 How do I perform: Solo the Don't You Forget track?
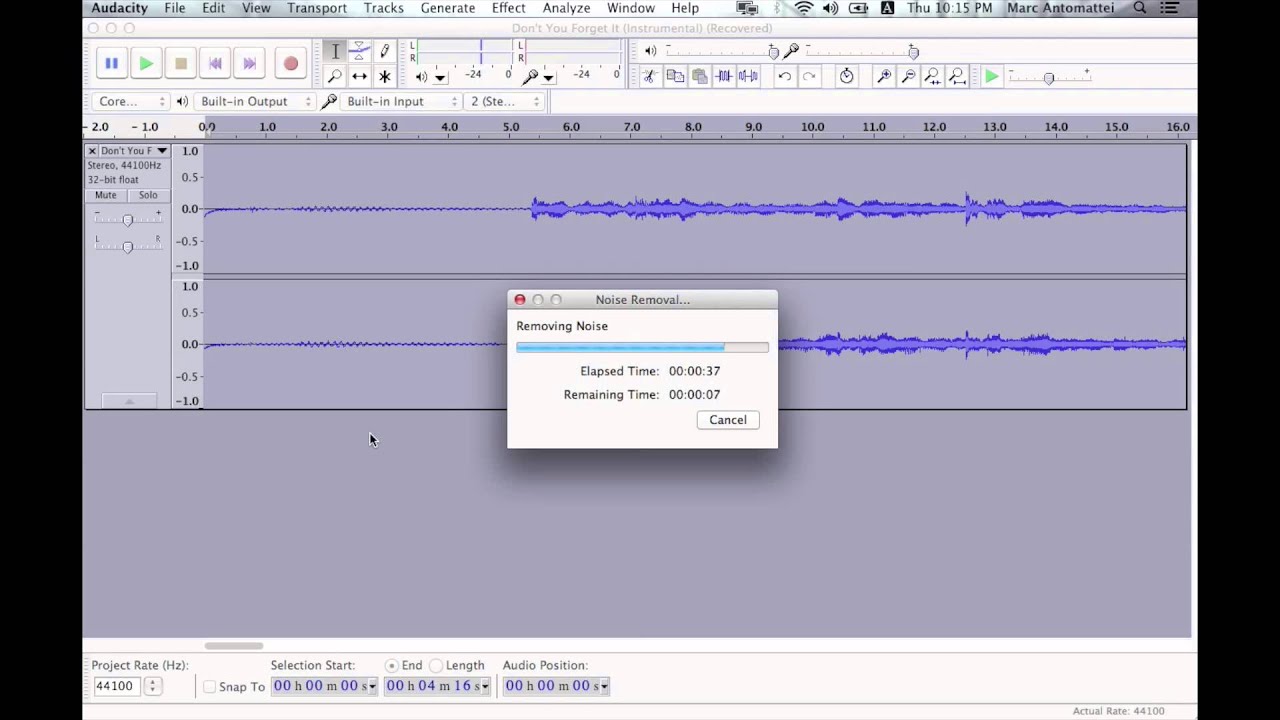[x=148, y=195]
